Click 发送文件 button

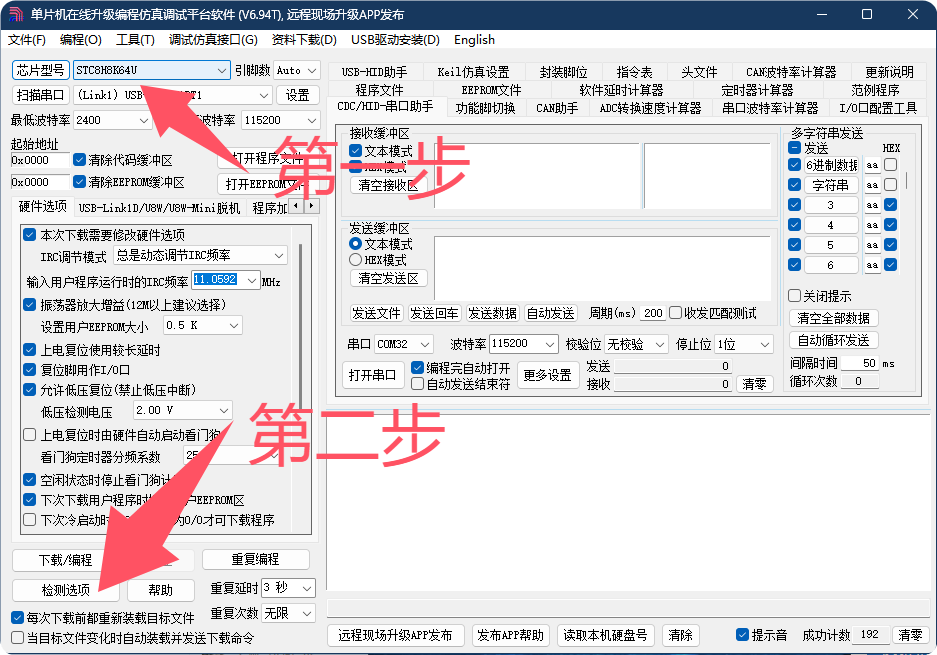(376, 313)
